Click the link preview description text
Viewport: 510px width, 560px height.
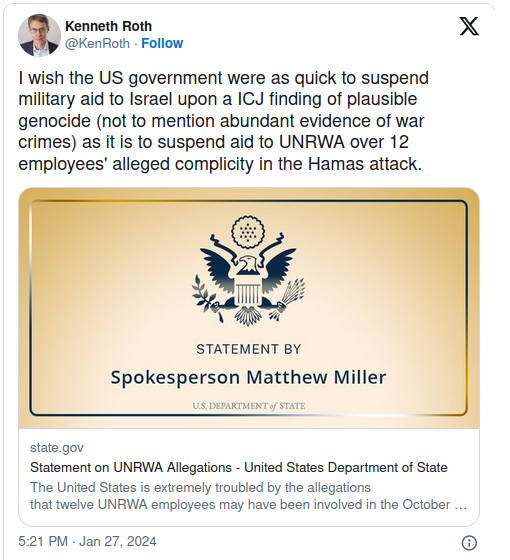point(248,496)
